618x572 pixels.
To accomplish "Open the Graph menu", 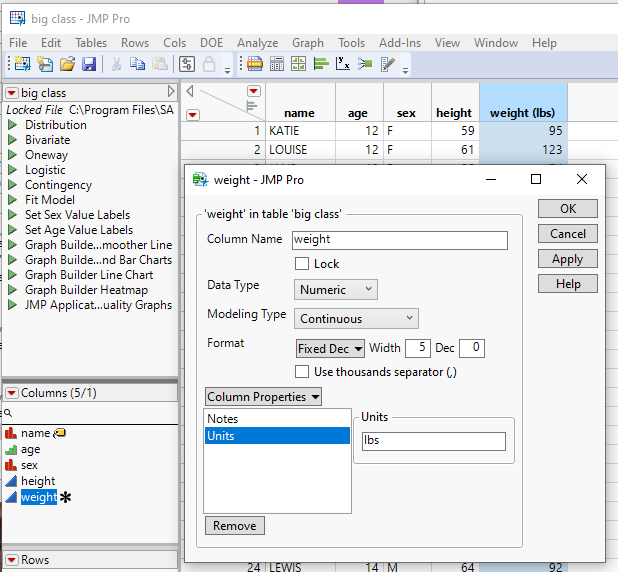I will pos(308,43).
